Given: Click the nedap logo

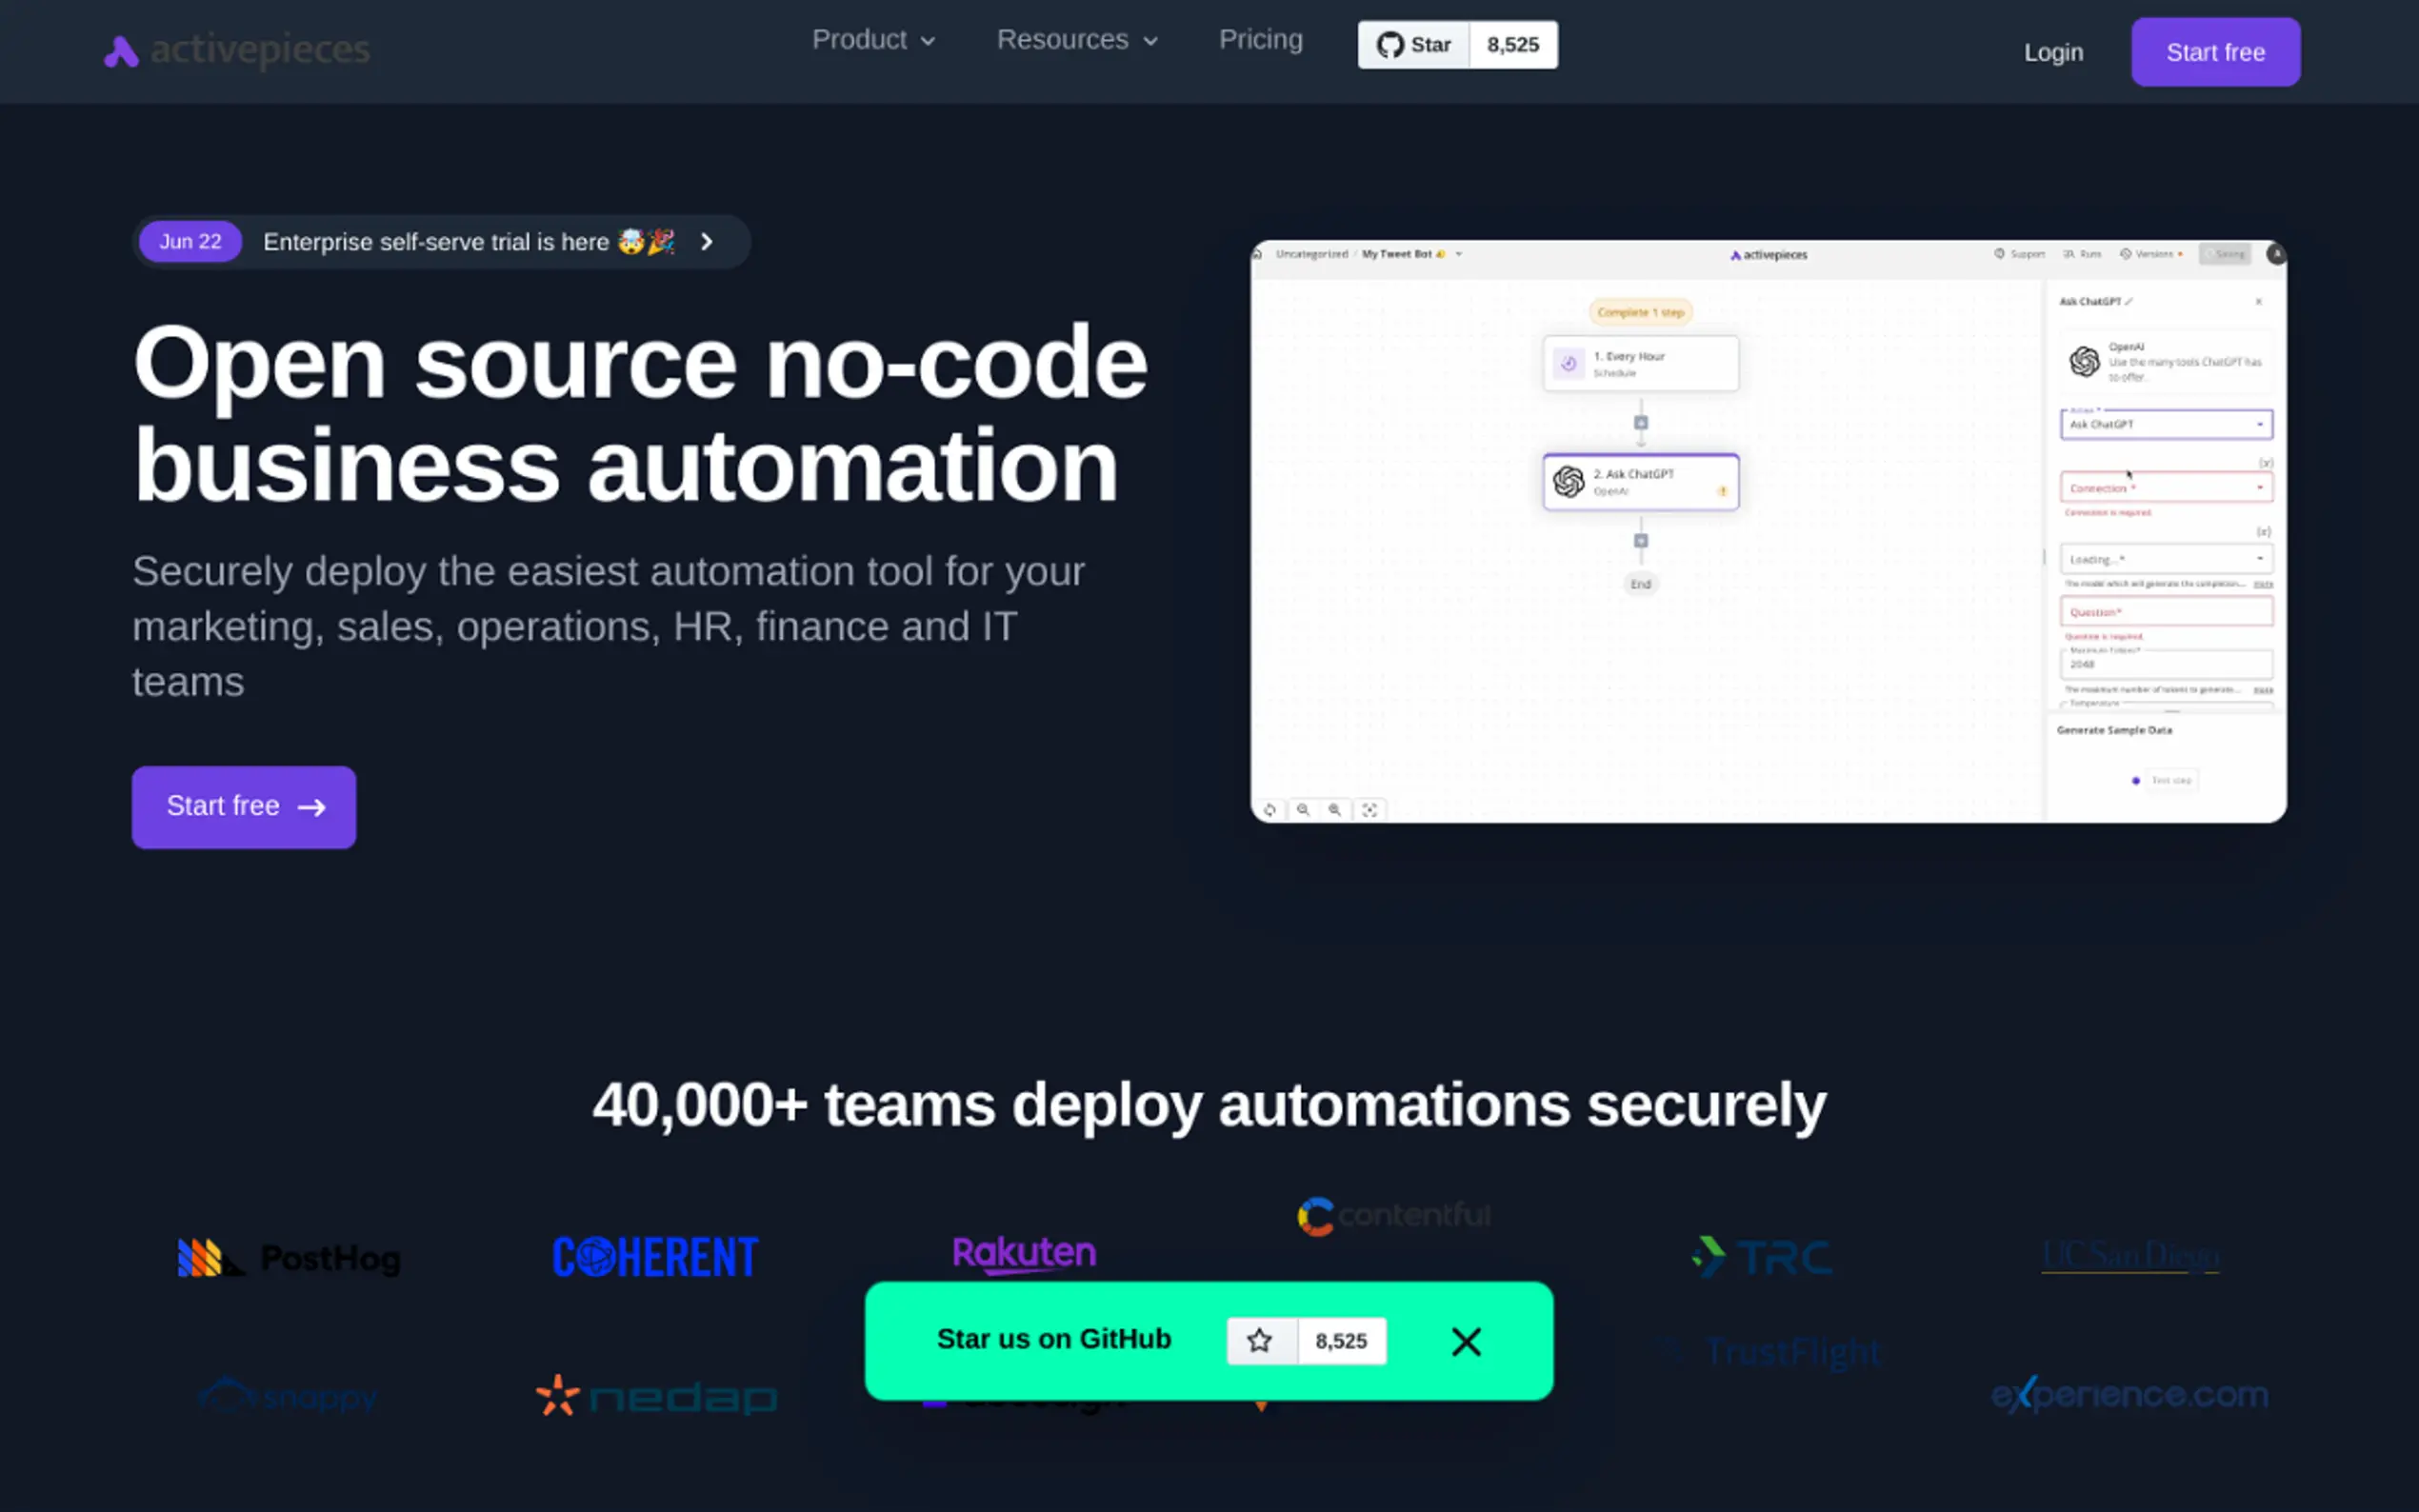Looking at the screenshot, I should (656, 1396).
